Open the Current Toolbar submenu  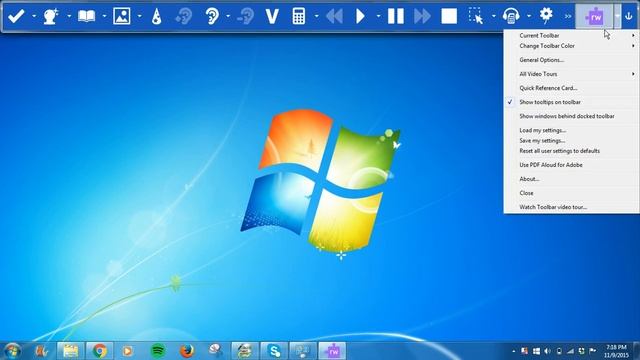[x=571, y=36]
